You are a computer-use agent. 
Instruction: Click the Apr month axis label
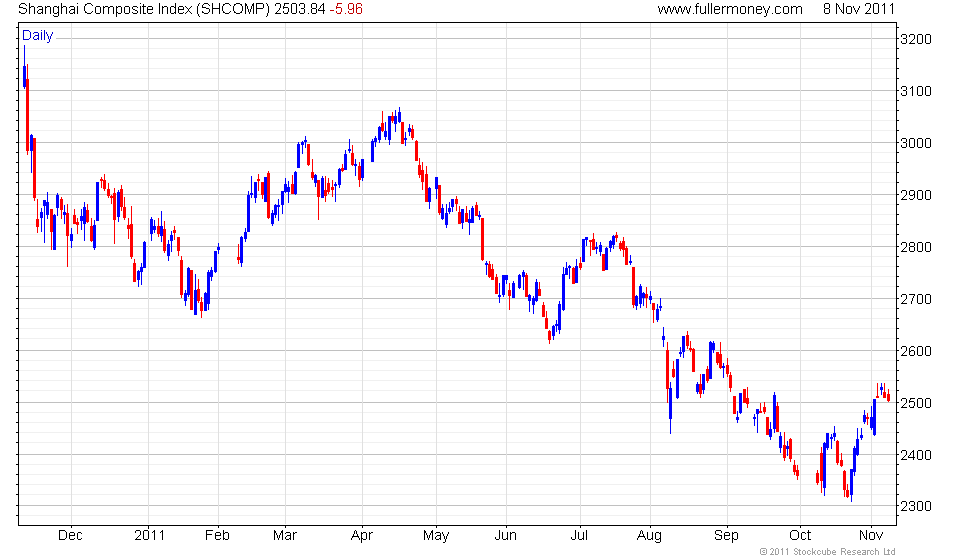pyautogui.click(x=362, y=536)
